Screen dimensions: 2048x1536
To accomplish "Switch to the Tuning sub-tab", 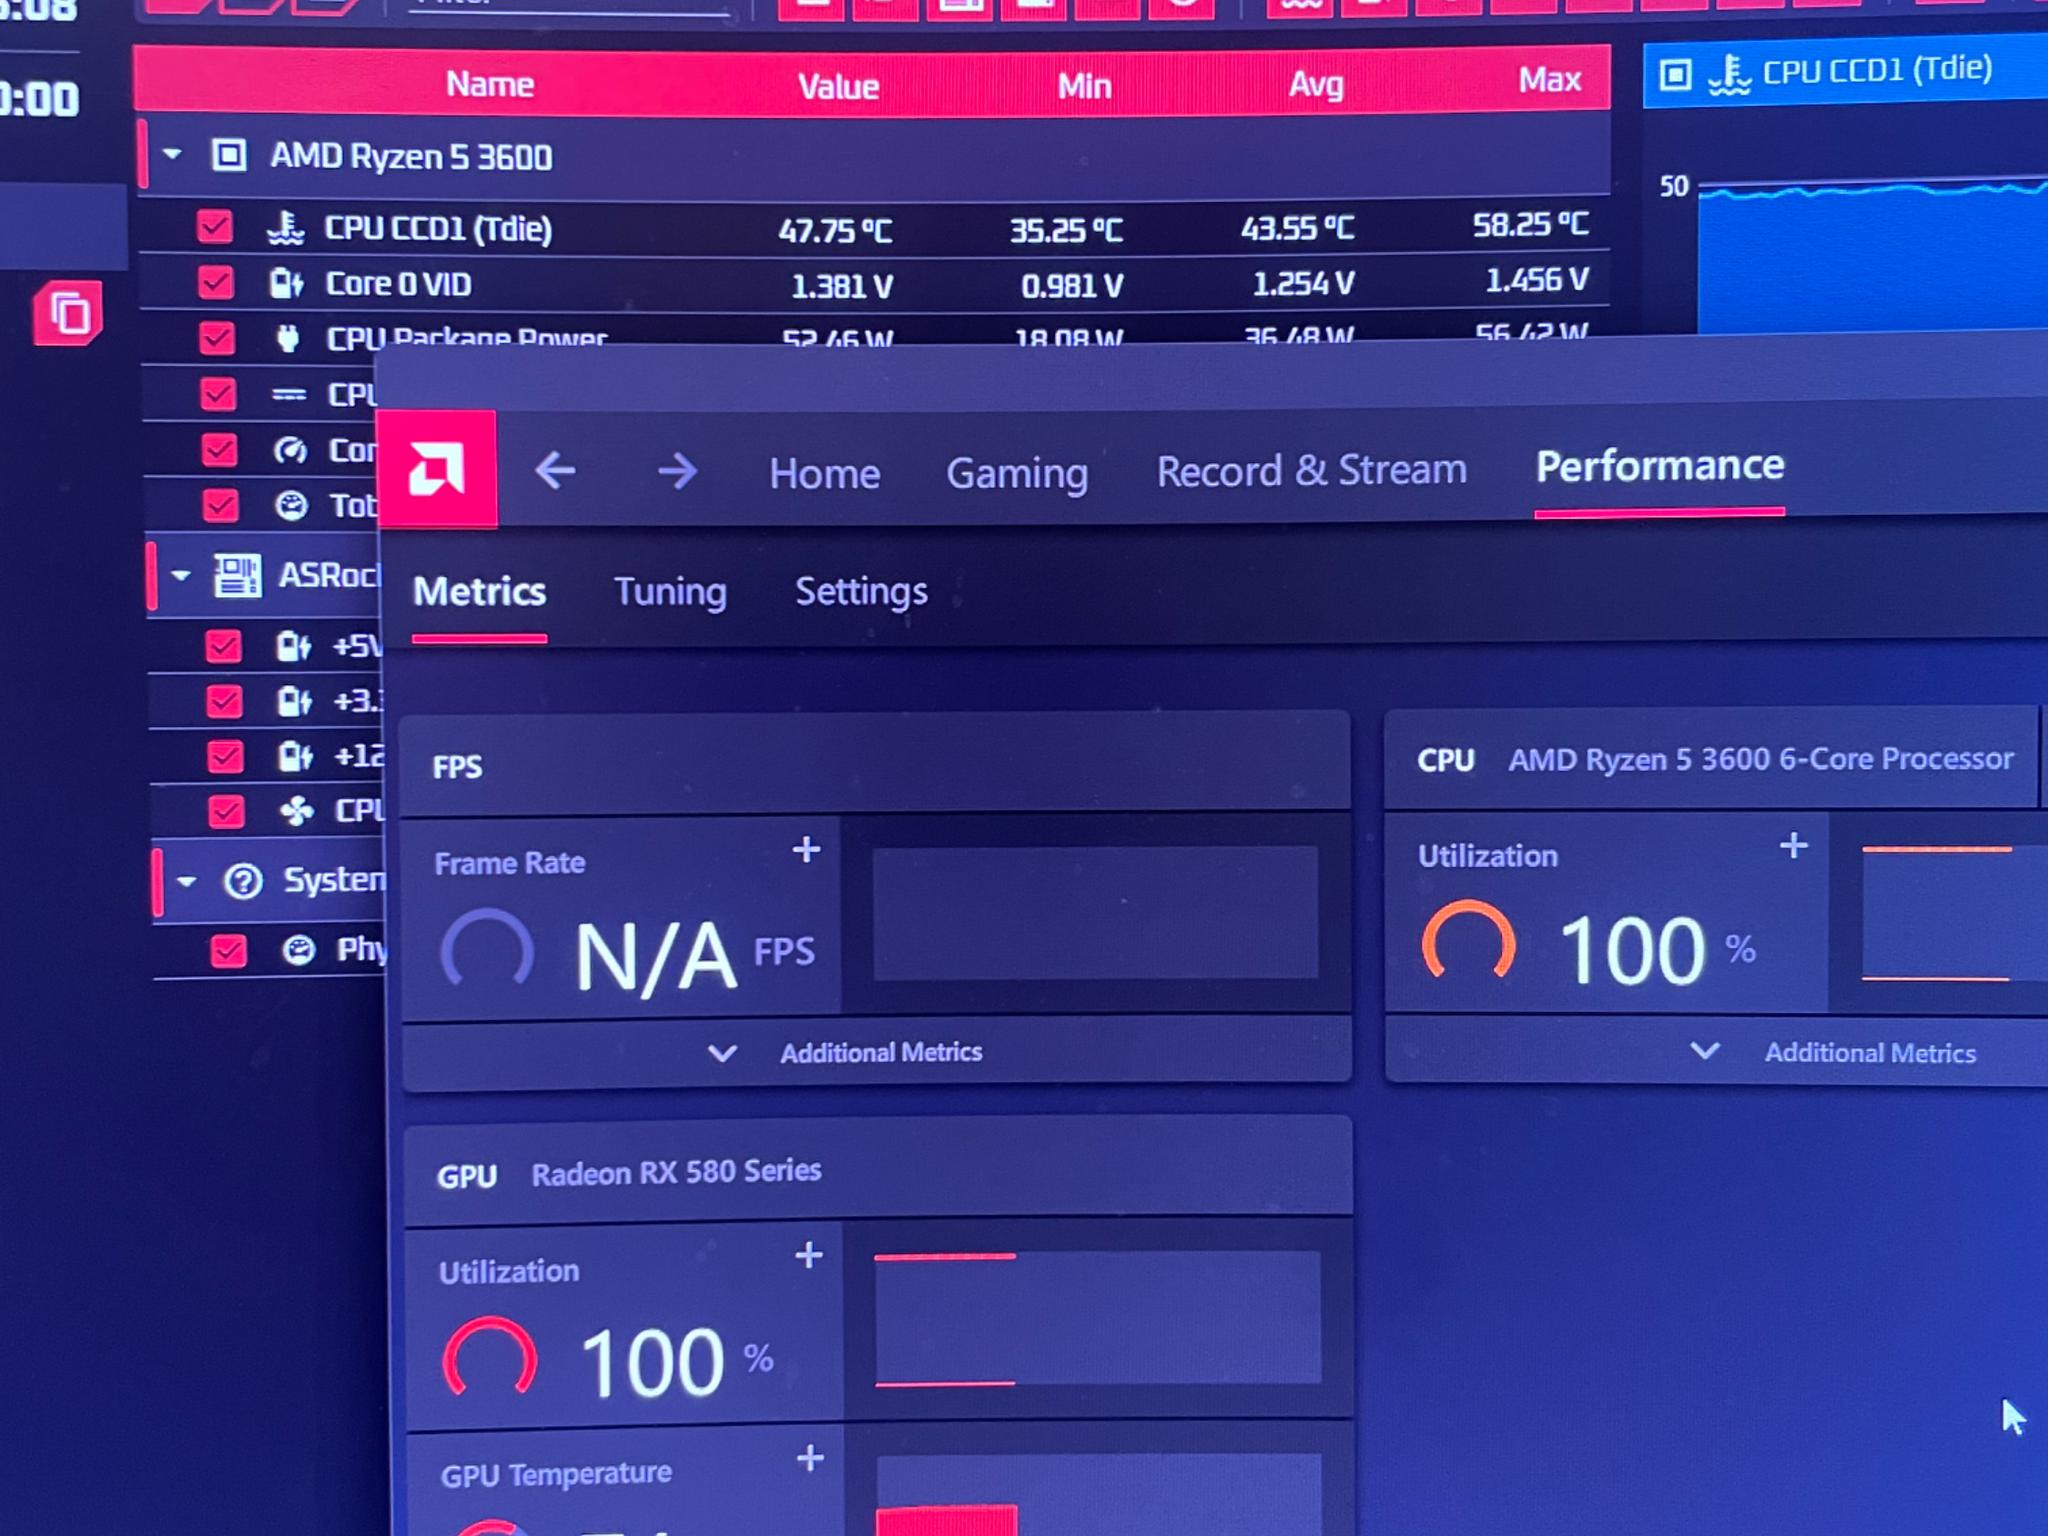I will point(670,592).
